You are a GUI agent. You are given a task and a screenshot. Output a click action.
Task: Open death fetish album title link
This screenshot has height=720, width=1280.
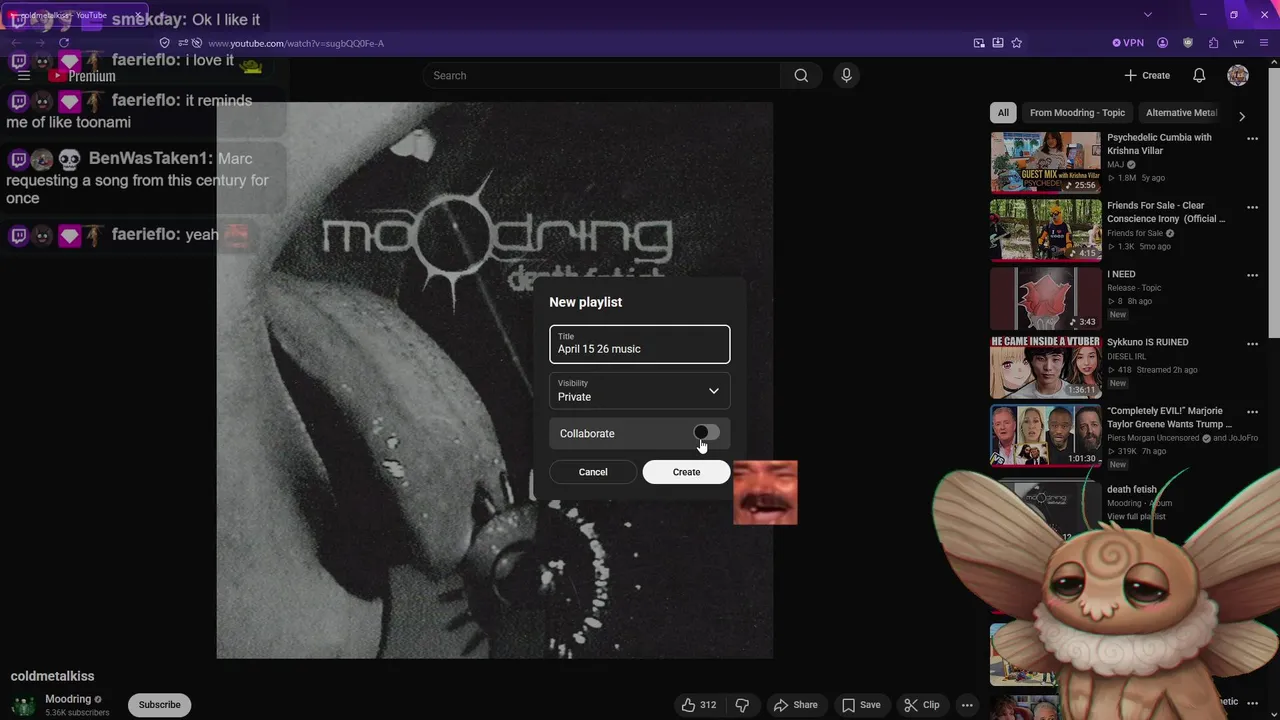(1132, 490)
